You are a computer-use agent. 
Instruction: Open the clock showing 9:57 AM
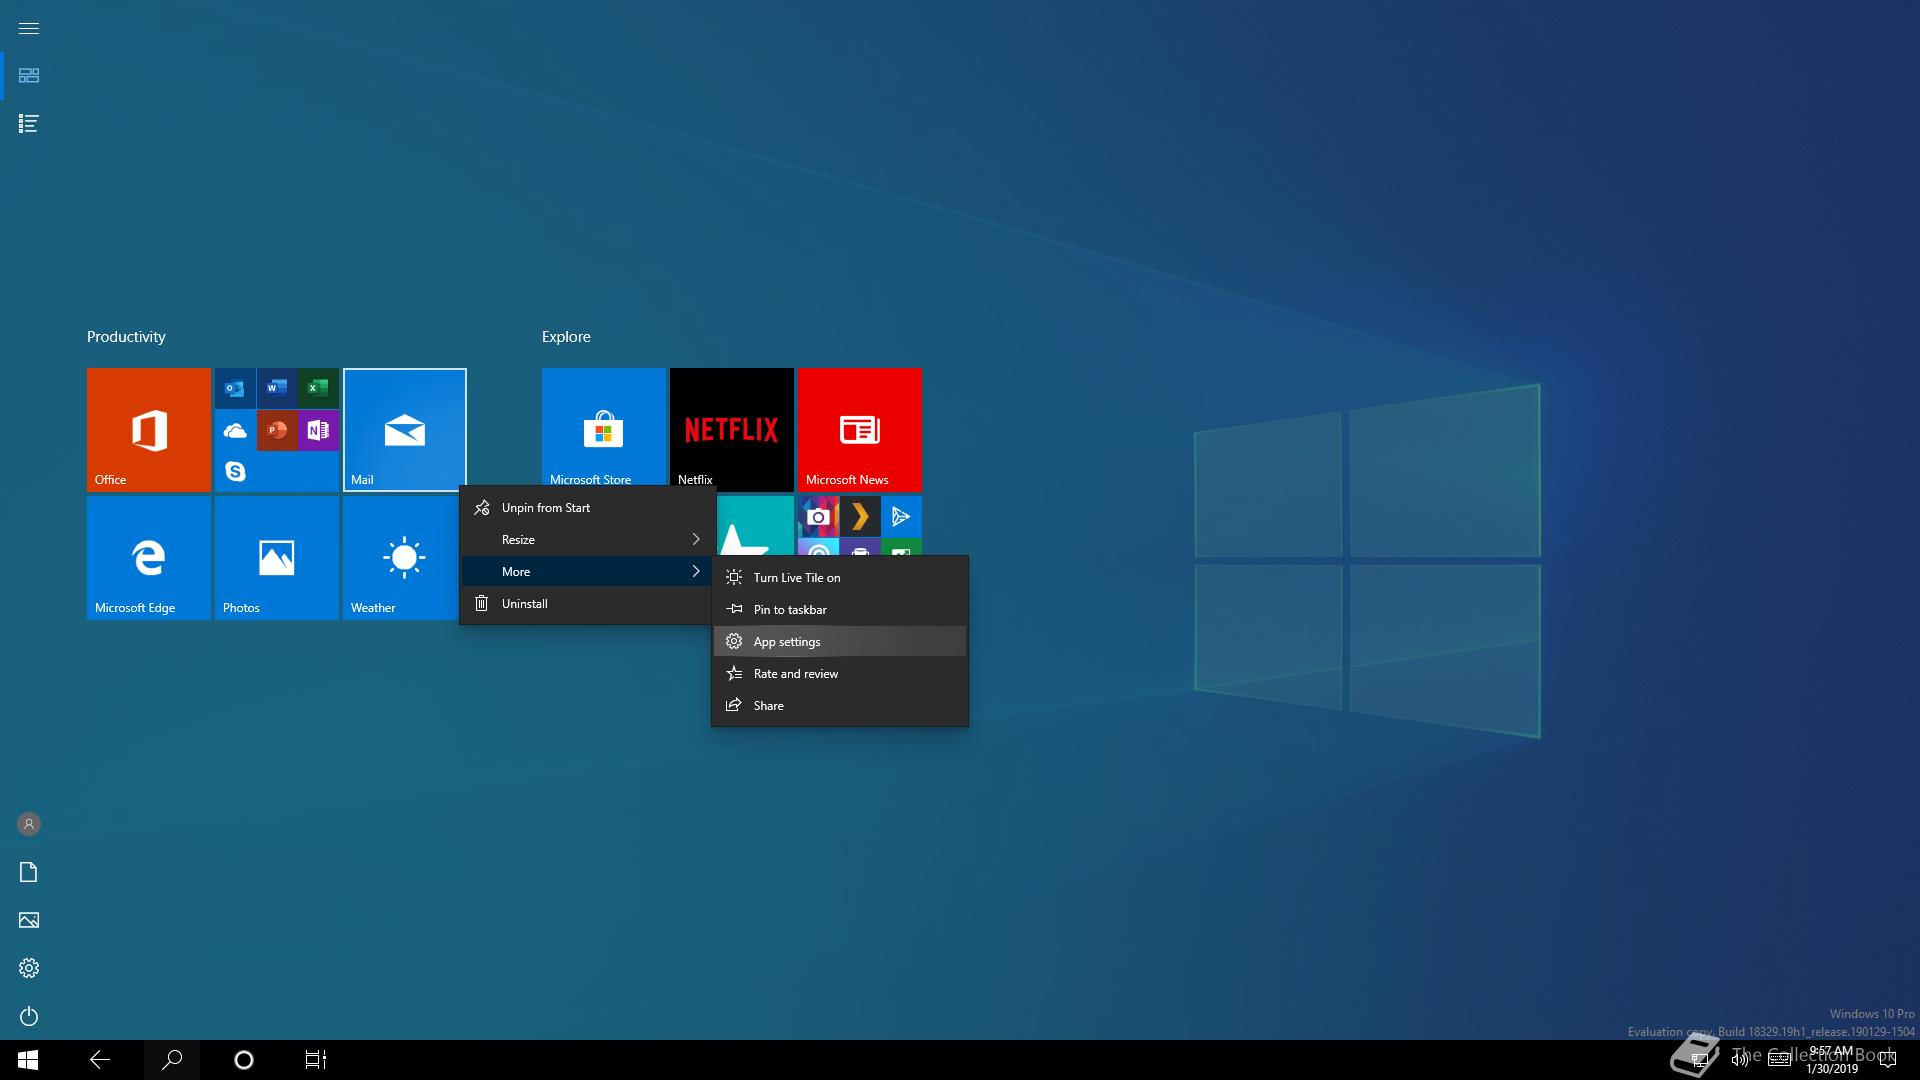coord(1832,1060)
